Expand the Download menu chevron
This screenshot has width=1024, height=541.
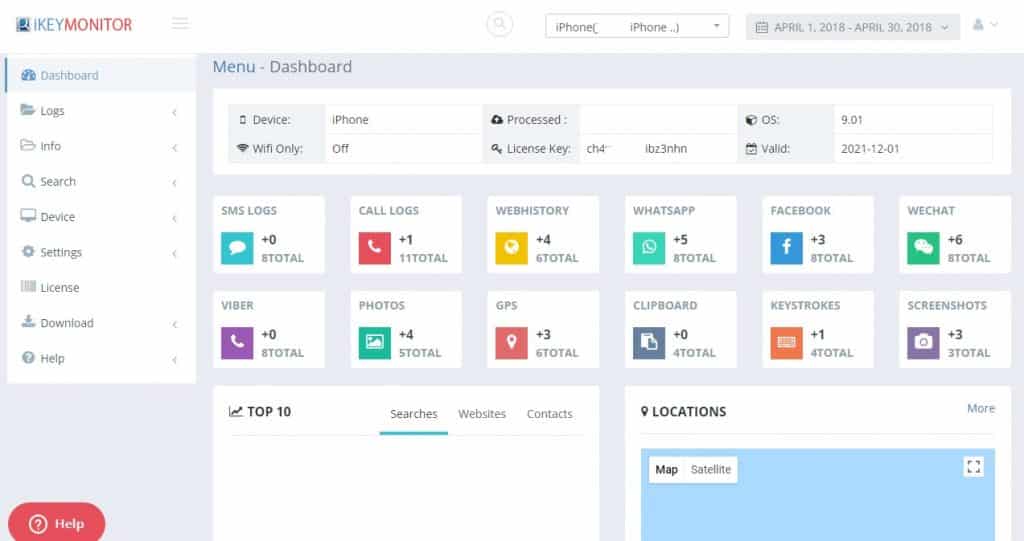click(174, 325)
